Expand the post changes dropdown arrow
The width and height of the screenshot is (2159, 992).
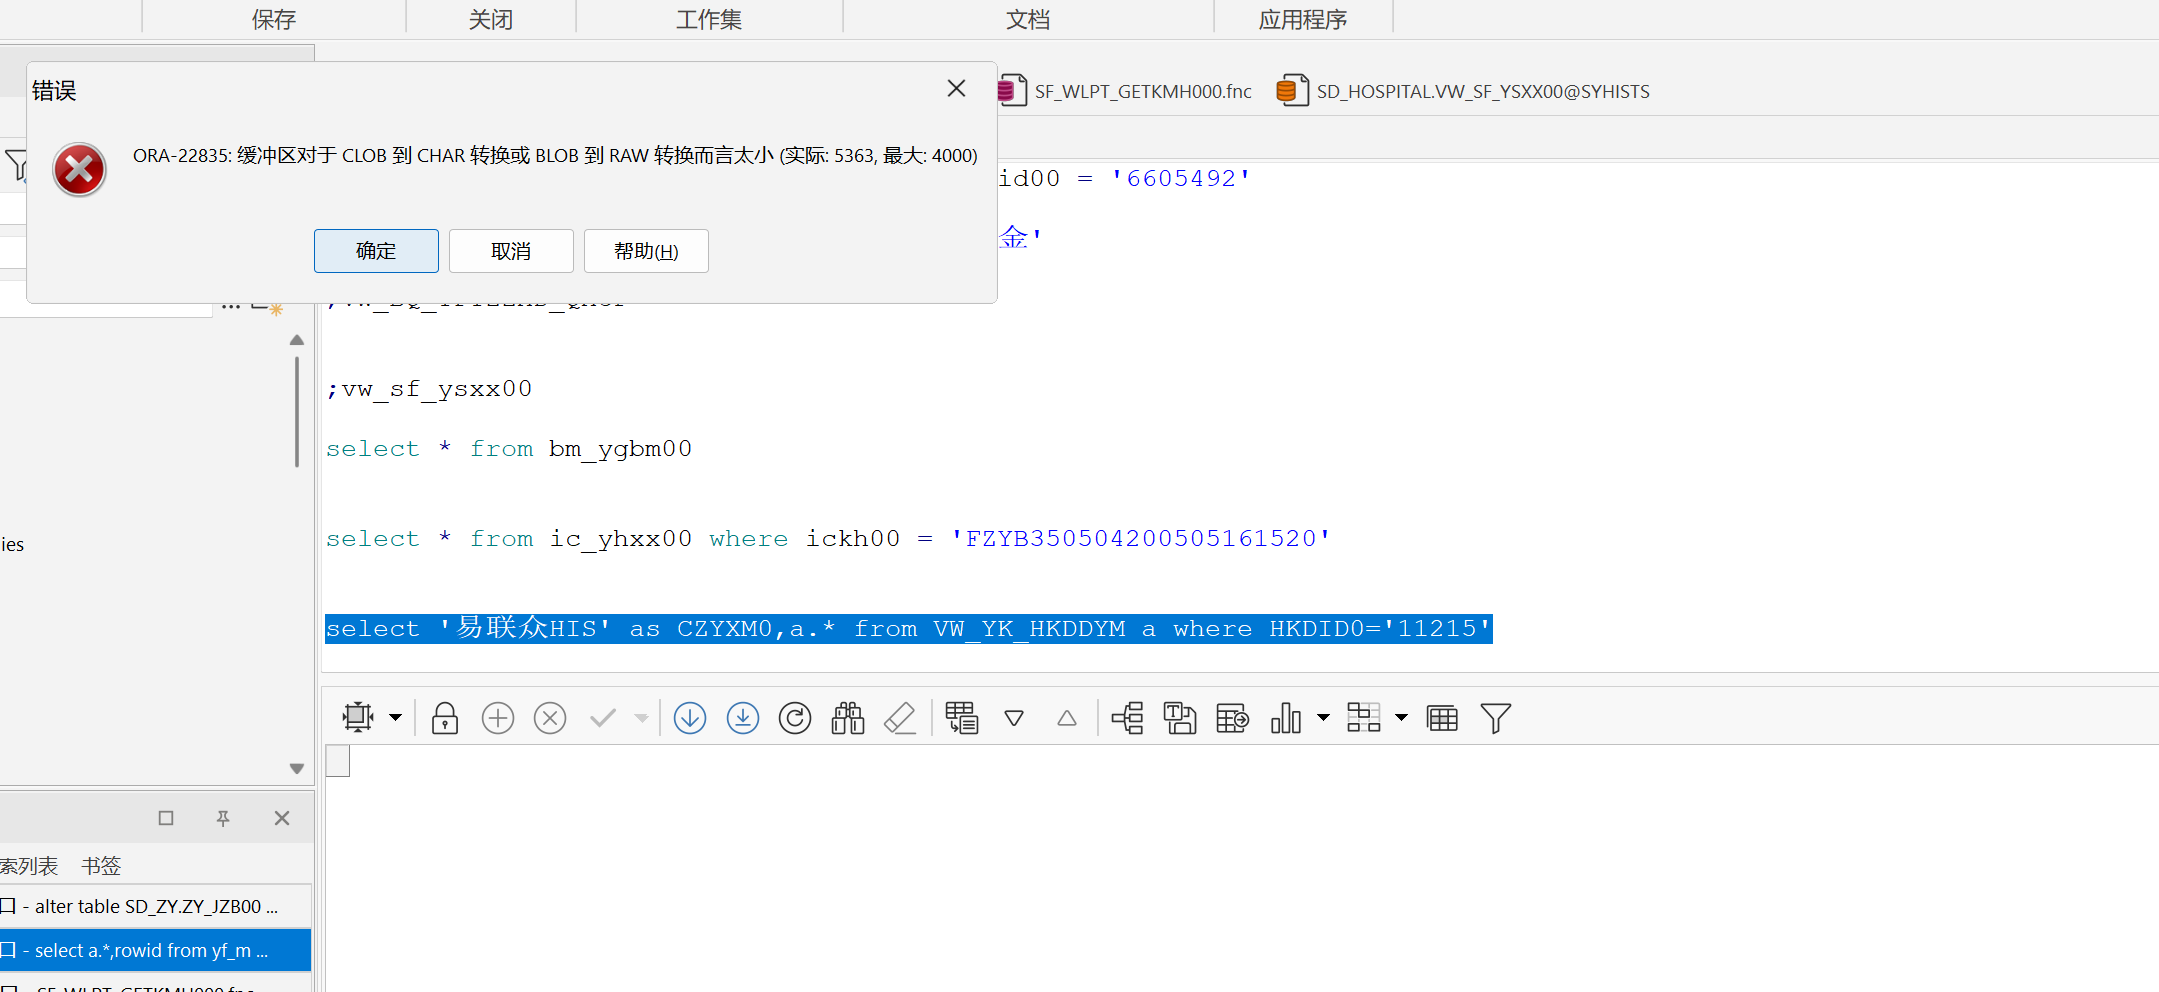coord(641,718)
